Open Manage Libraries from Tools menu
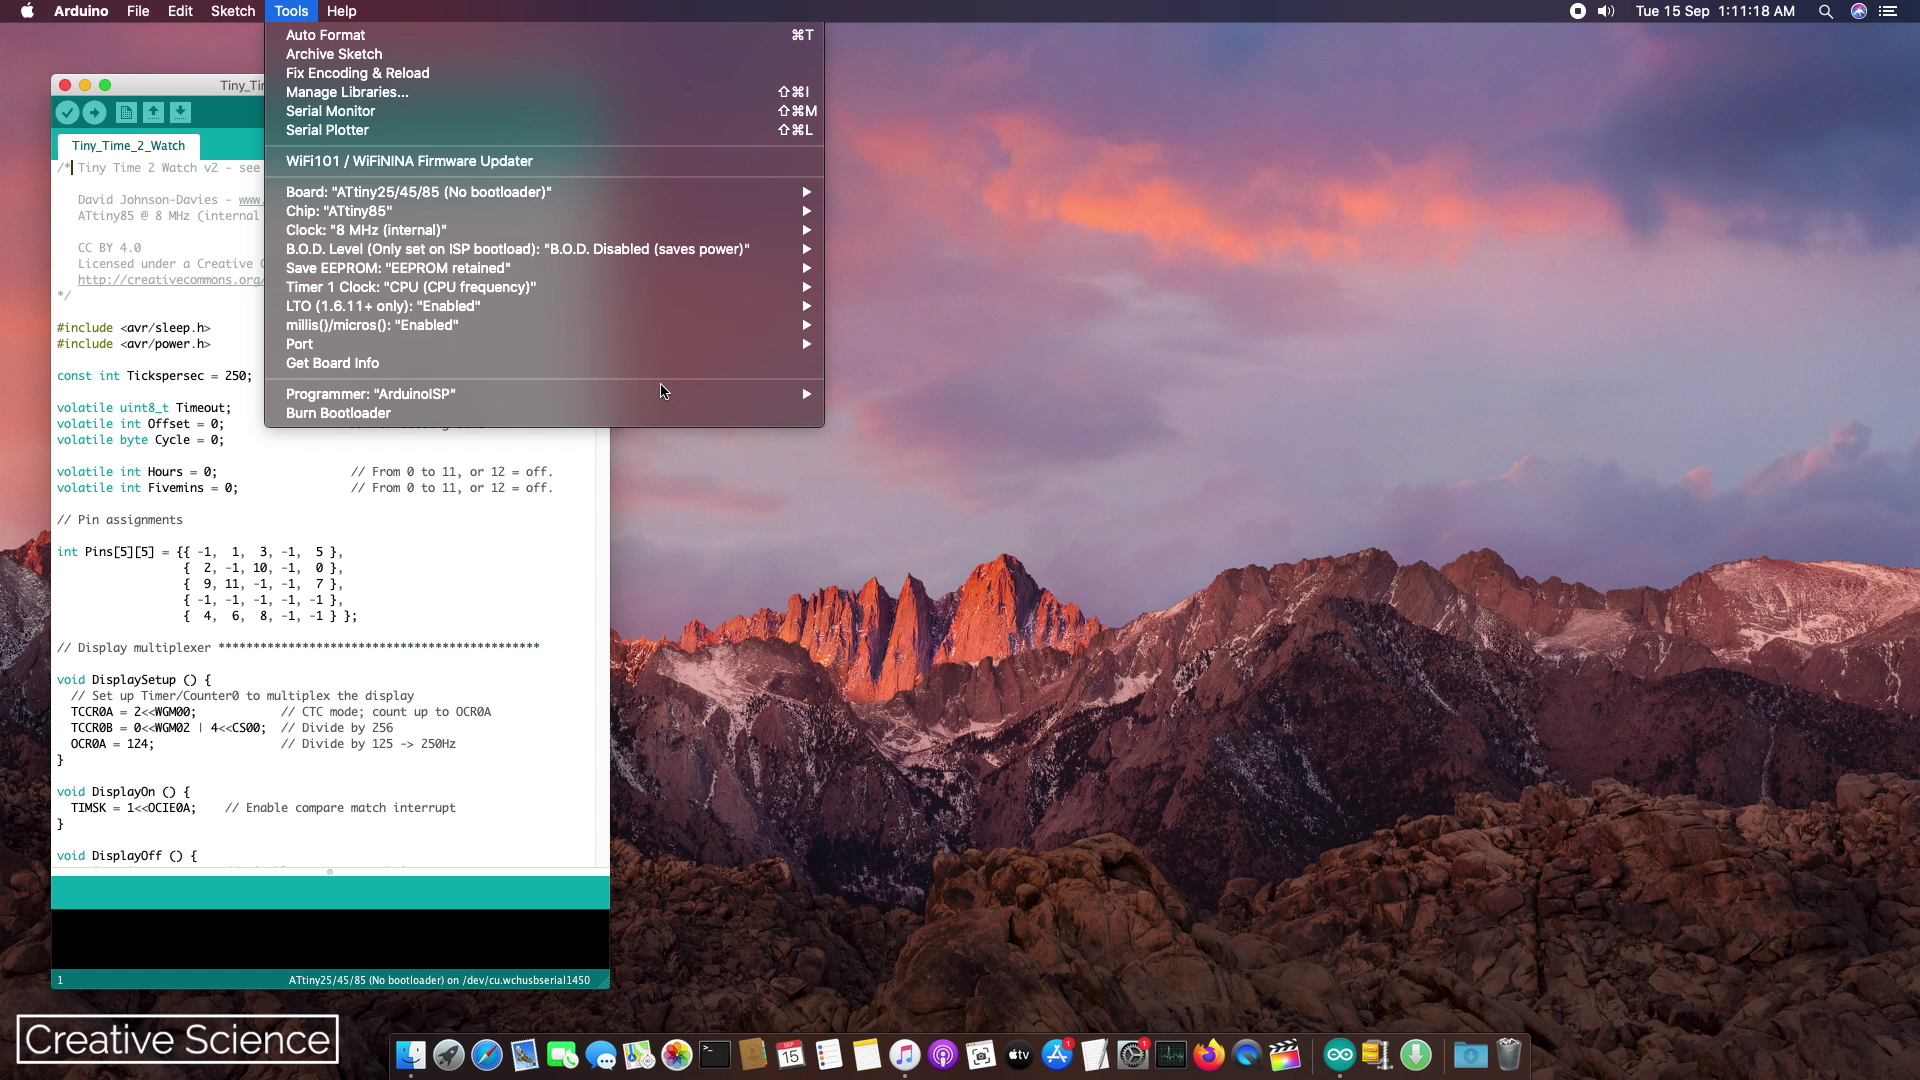The image size is (1920, 1080). tap(545, 92)
